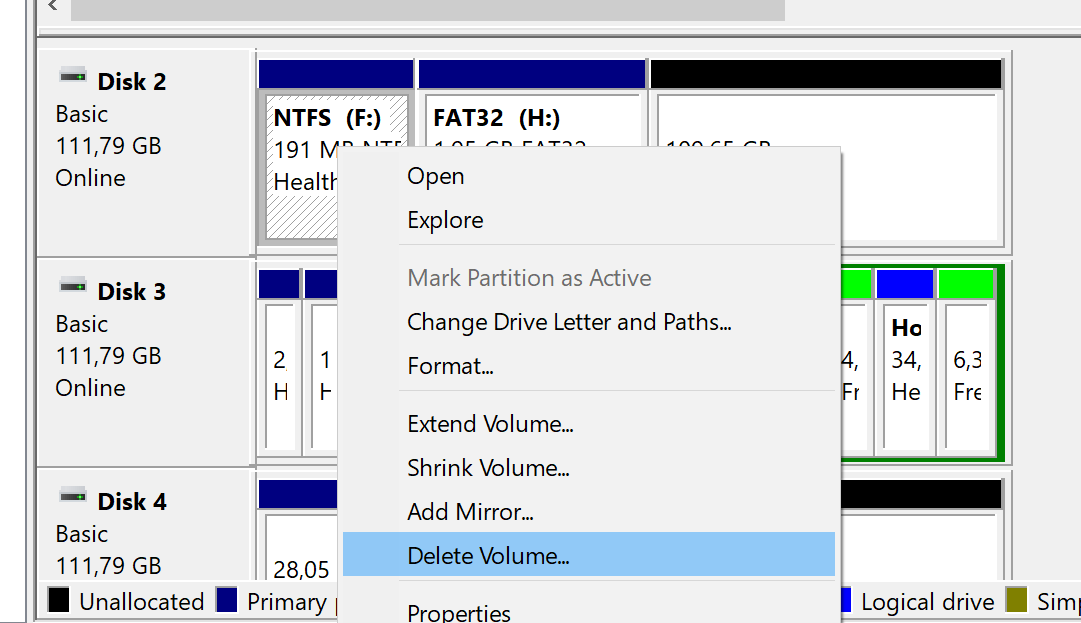Click the highlighted 'Delete Volume...' entry
Viewport: 1081px width, 623px height.
pyautogui.click(x=490, y=555)
